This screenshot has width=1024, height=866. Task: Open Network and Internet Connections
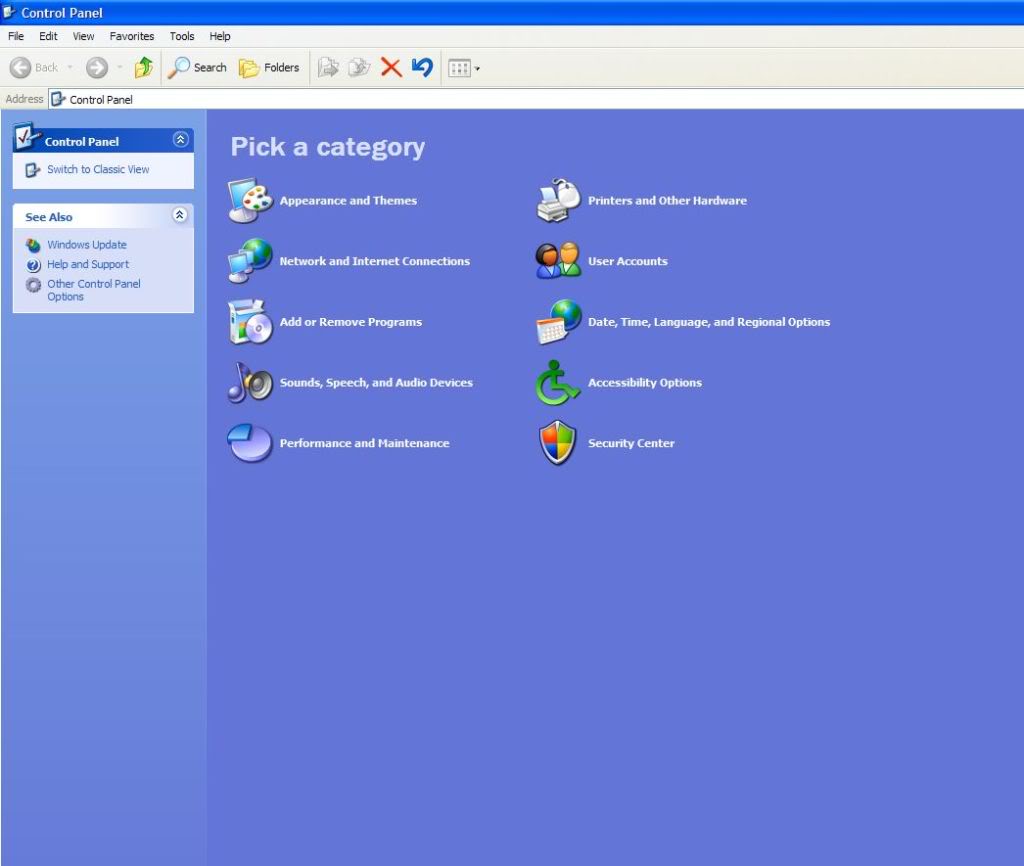tap(373, 261)
